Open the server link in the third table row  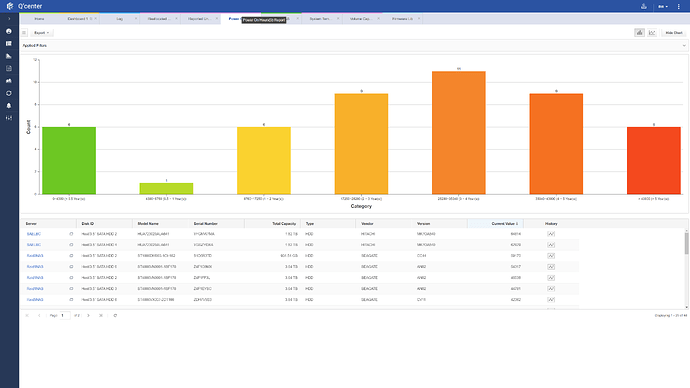point(35,256)
